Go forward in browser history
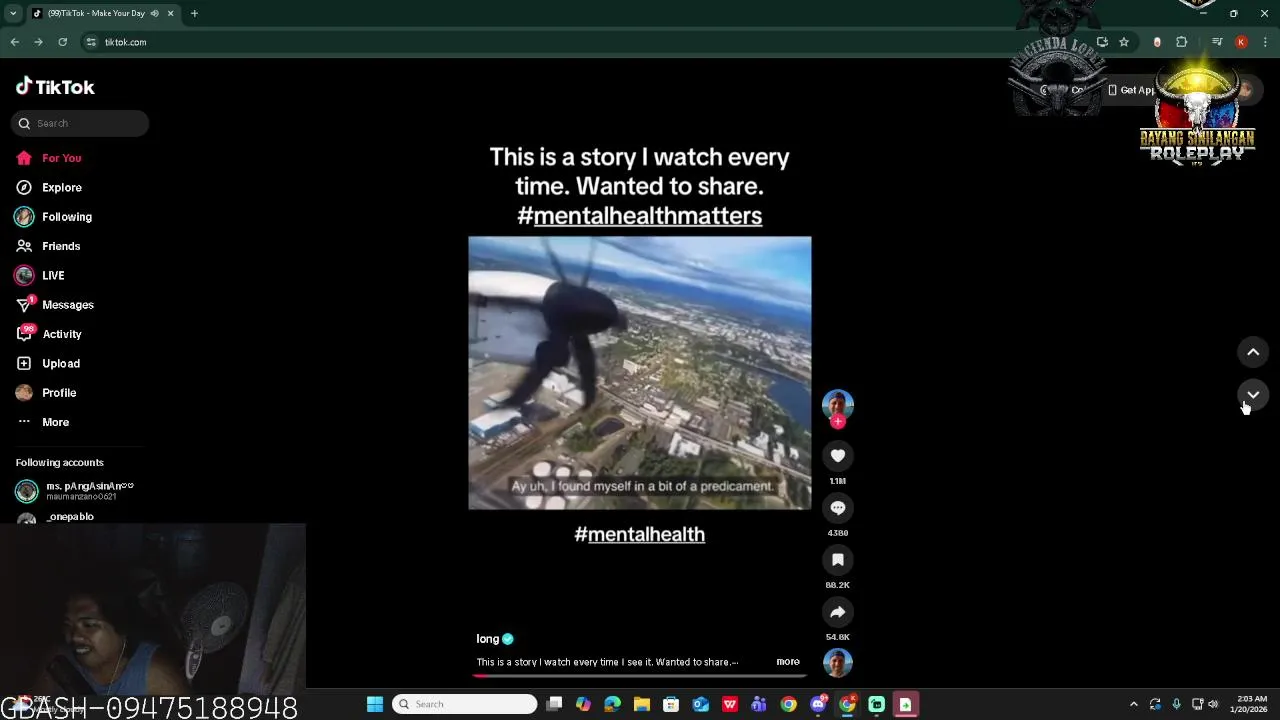Image resolution: width=1280 pixels, height=720 pixels. (x=38, y=42)
